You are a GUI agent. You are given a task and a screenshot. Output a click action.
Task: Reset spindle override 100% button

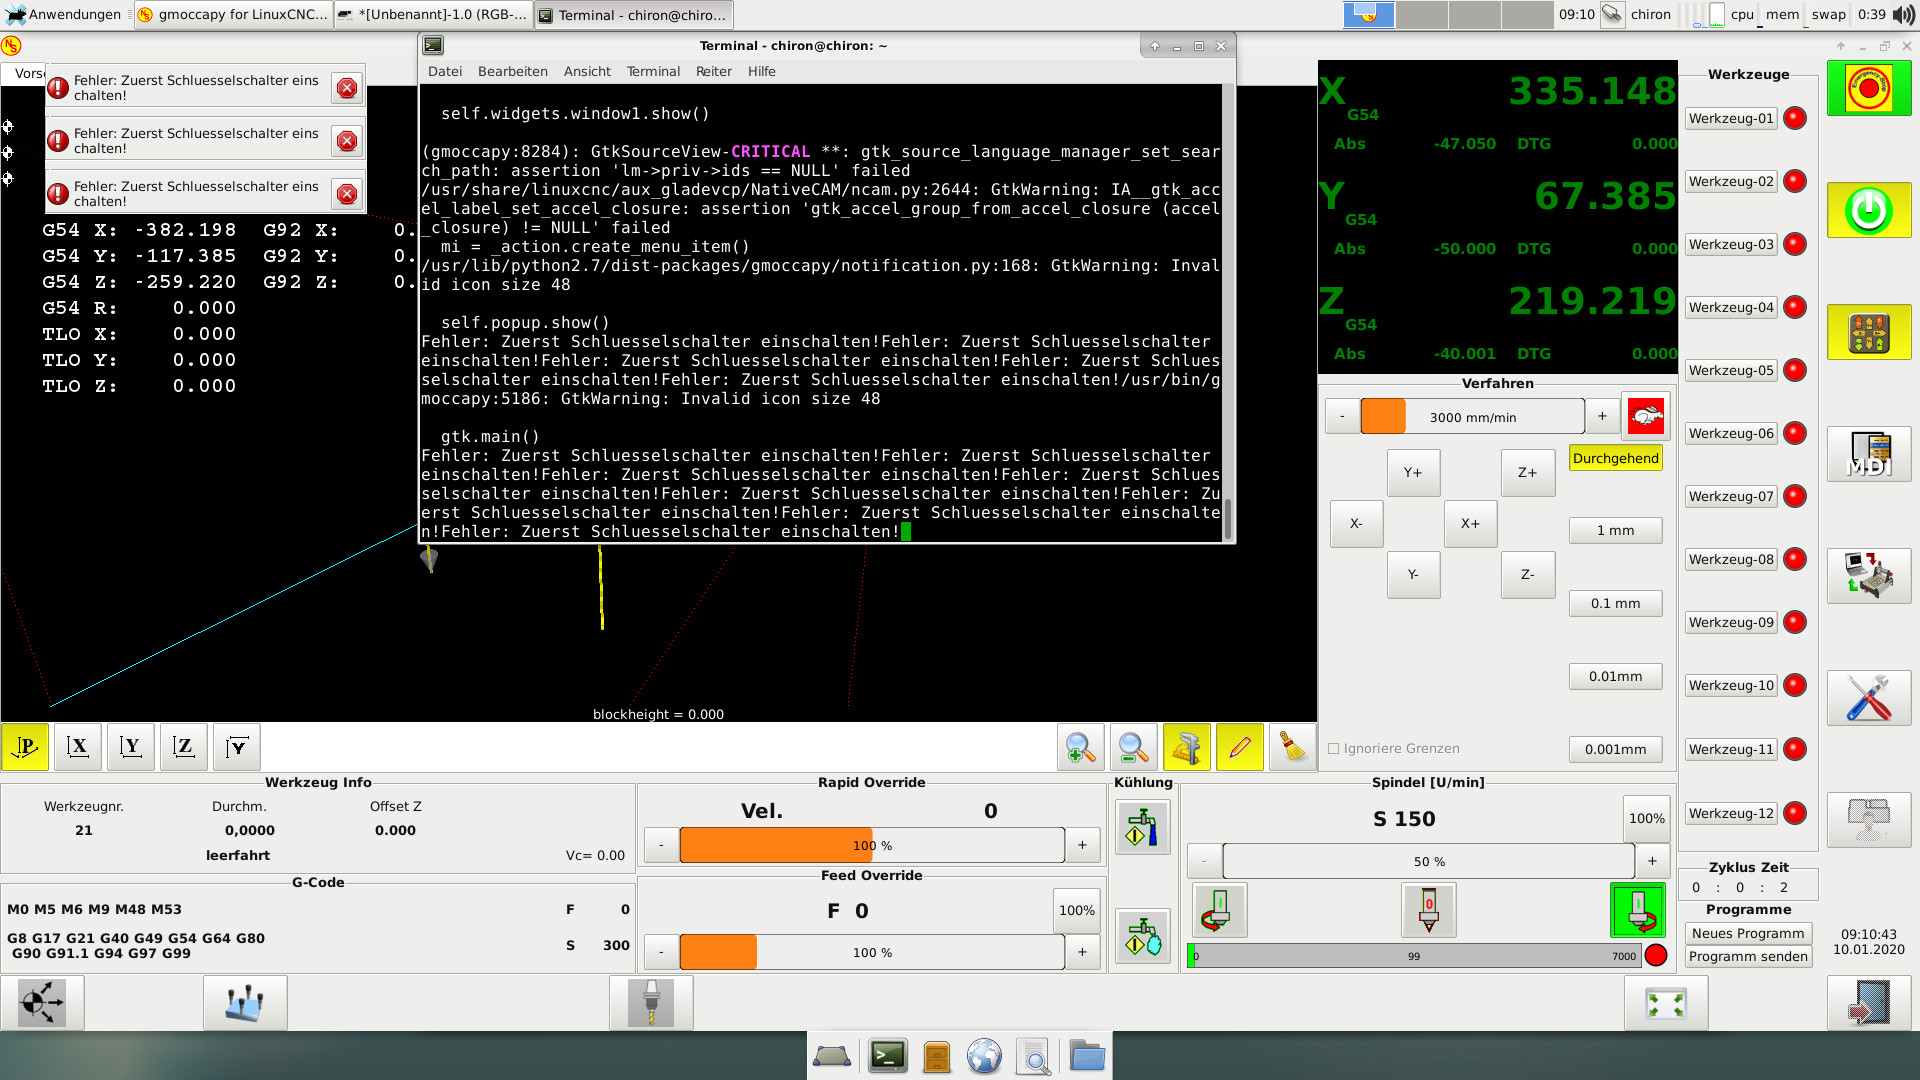click(1646, 819)
